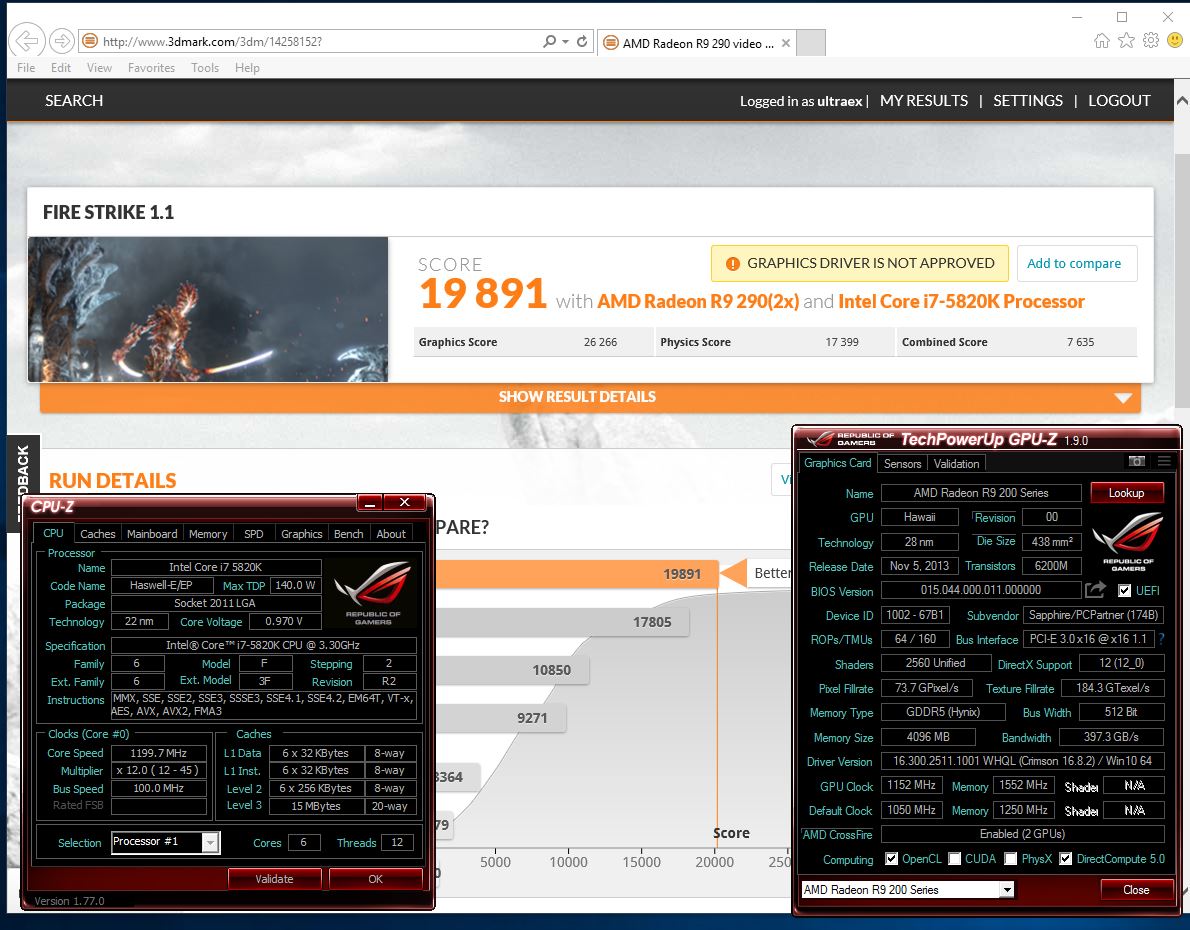The width and height of the screenshot is (1190, 930).
Task: Click the 17805 grey score bar
Action: pyautogui.click(x=562, y=623)
